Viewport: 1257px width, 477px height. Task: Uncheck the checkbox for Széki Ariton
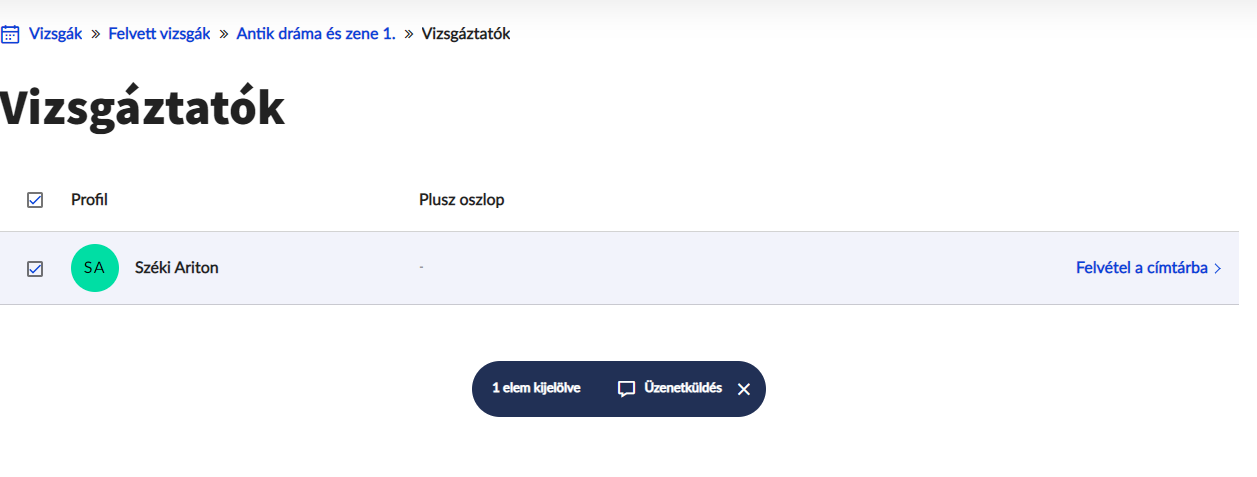coord(35,269)
